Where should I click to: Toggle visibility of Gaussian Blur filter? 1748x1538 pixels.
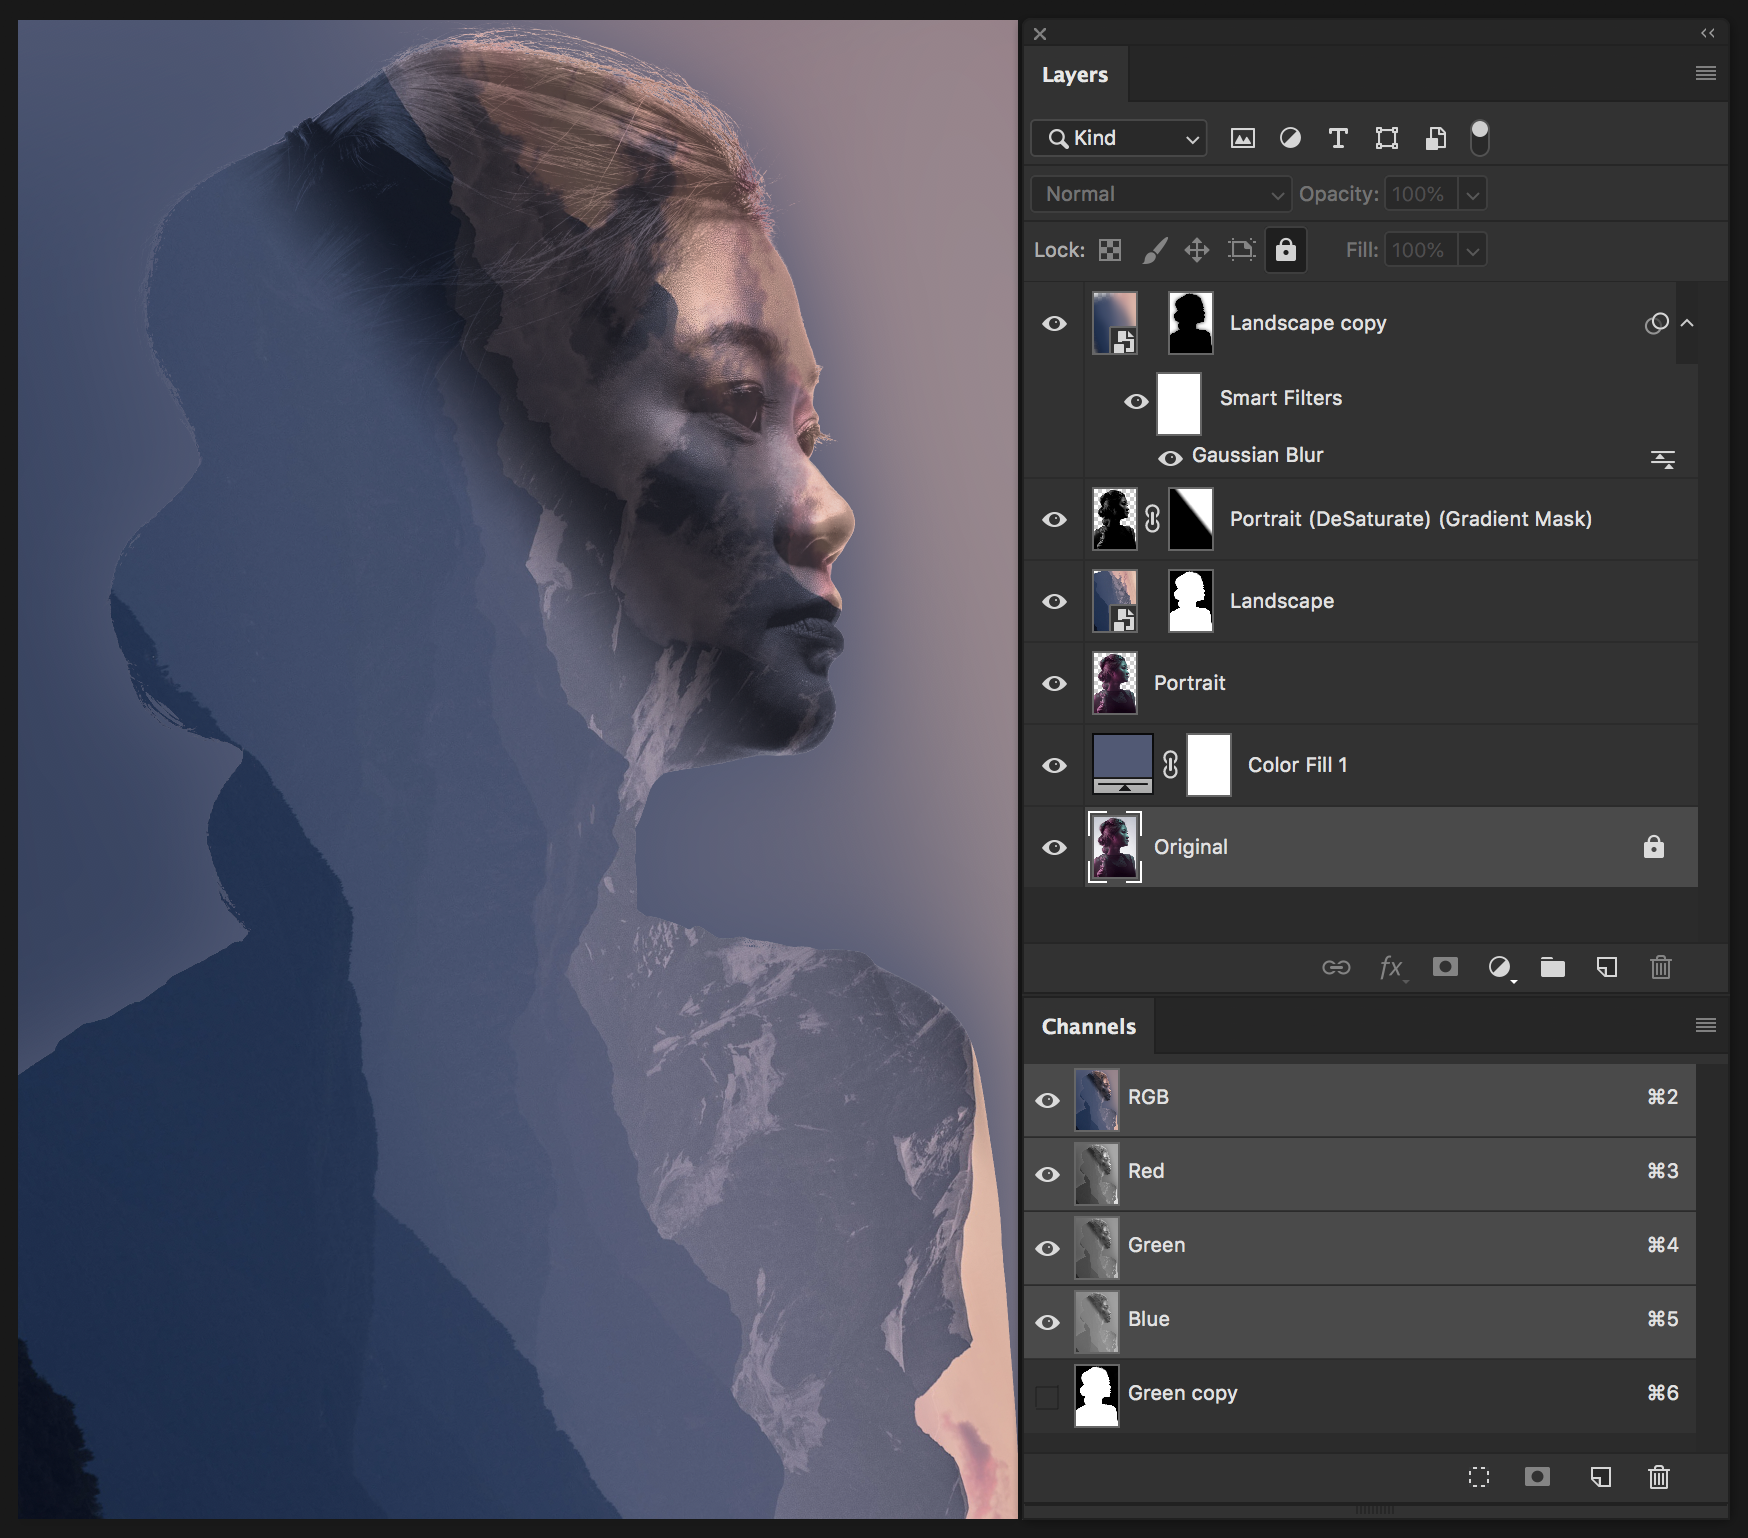(x=1169, y=458)
